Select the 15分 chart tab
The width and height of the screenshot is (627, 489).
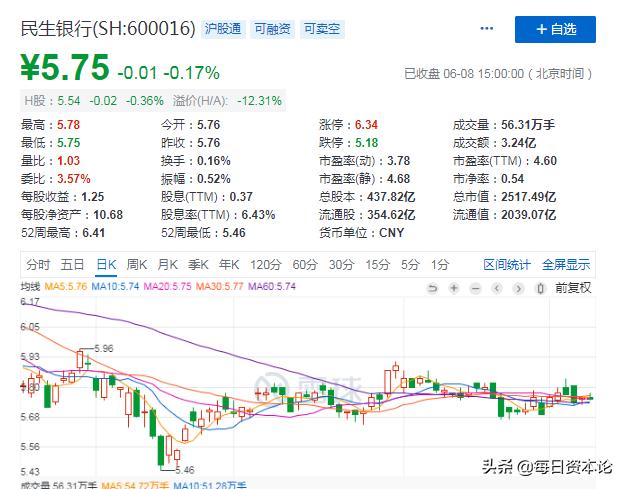point(377,265)
